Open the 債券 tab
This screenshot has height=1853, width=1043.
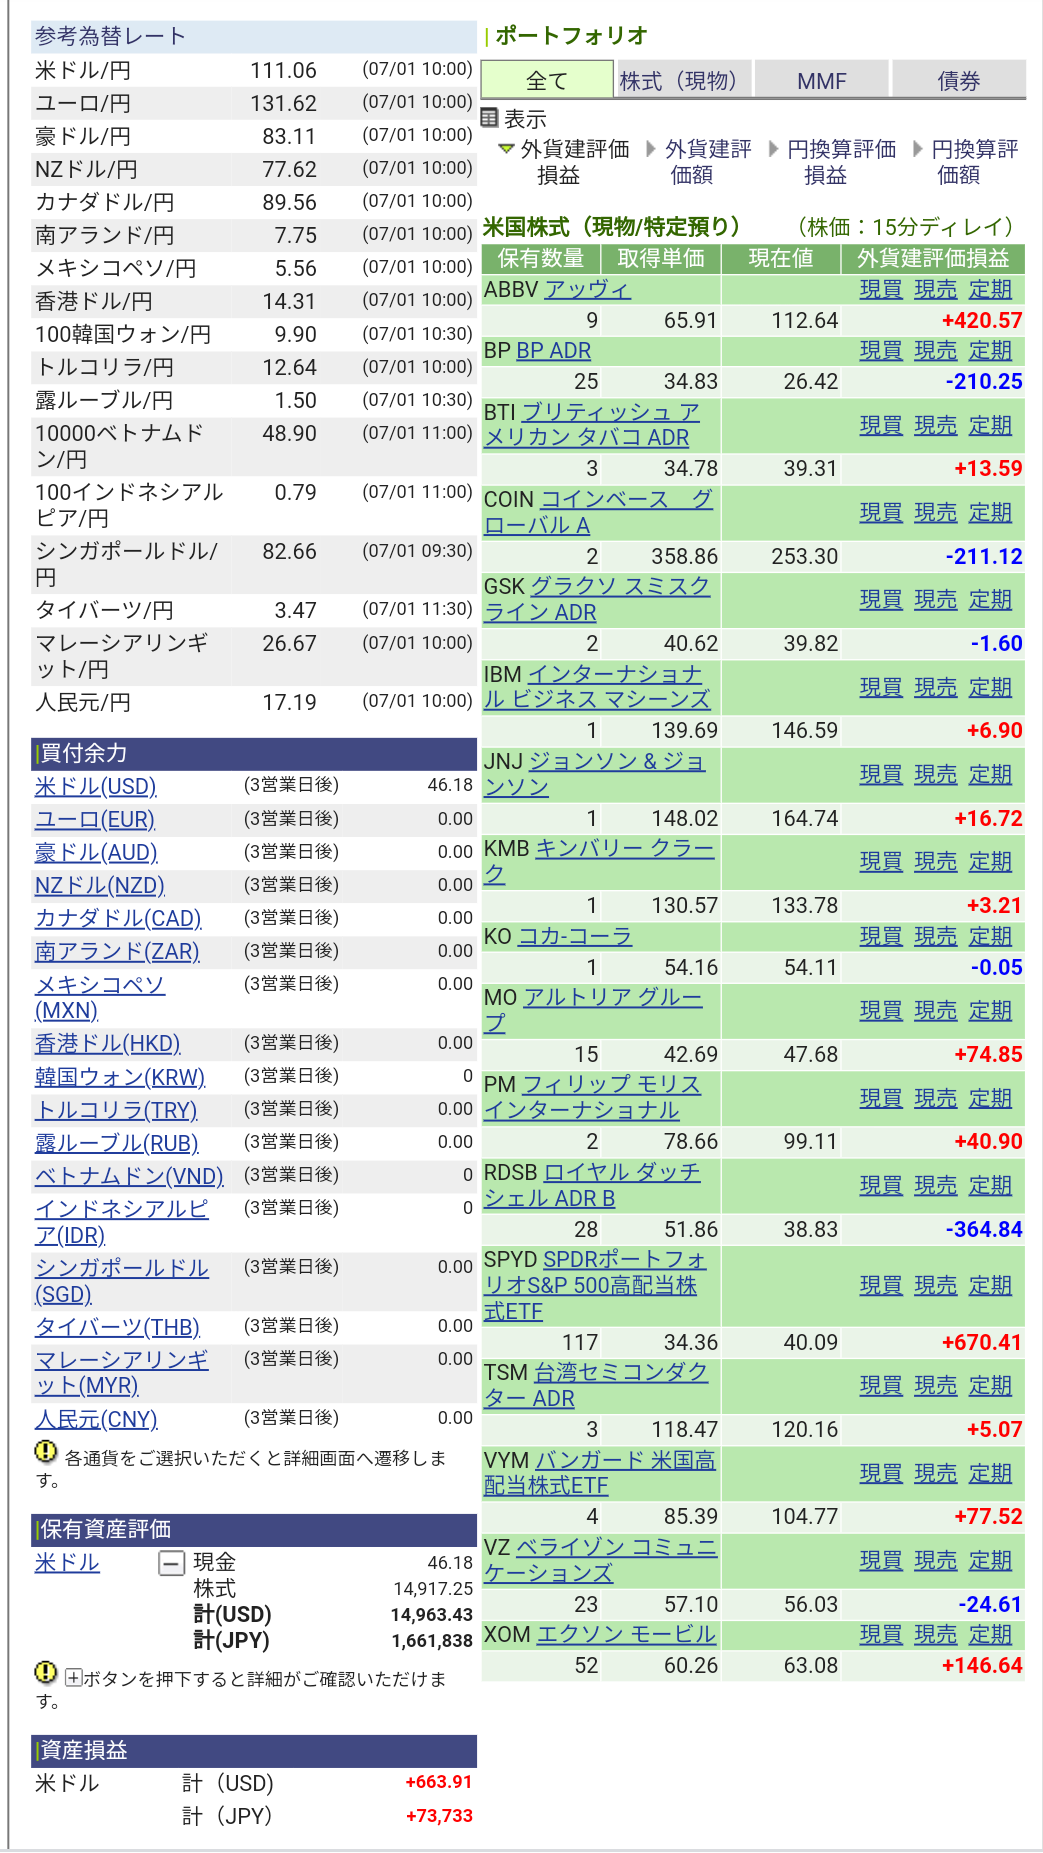[x=959, y=81]
